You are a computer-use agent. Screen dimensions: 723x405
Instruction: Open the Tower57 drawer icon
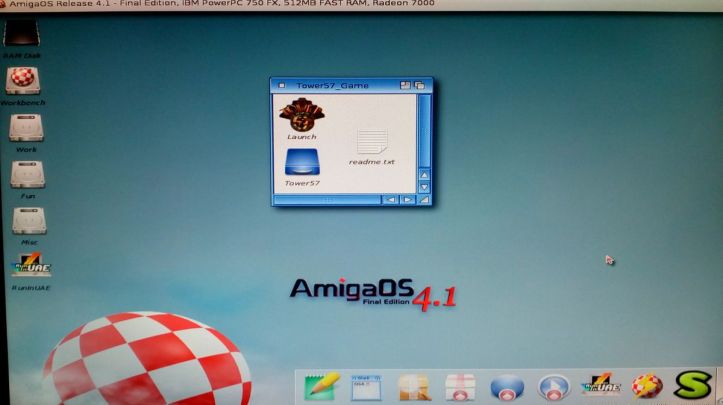[x=301, y=163]
